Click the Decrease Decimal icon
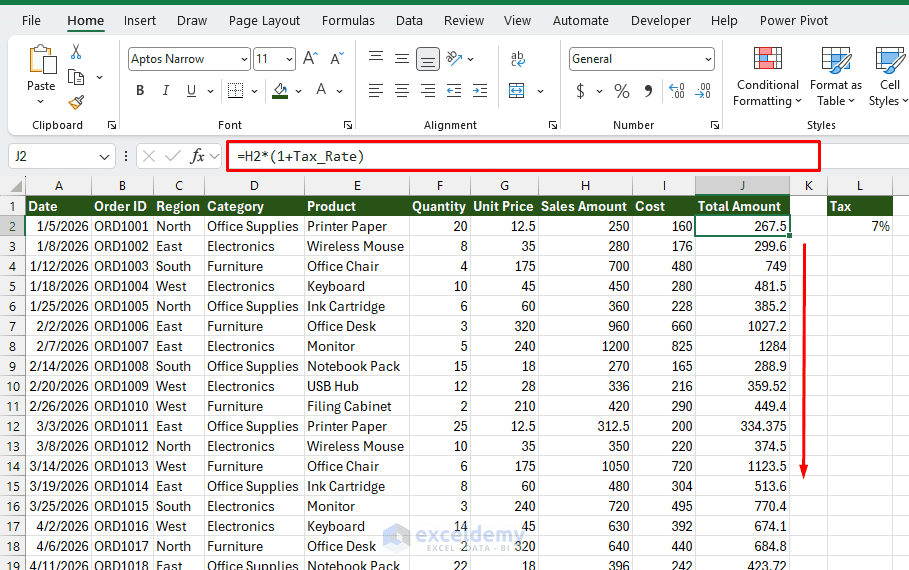This screenshot has height=570, width=909. pos(703,90)
